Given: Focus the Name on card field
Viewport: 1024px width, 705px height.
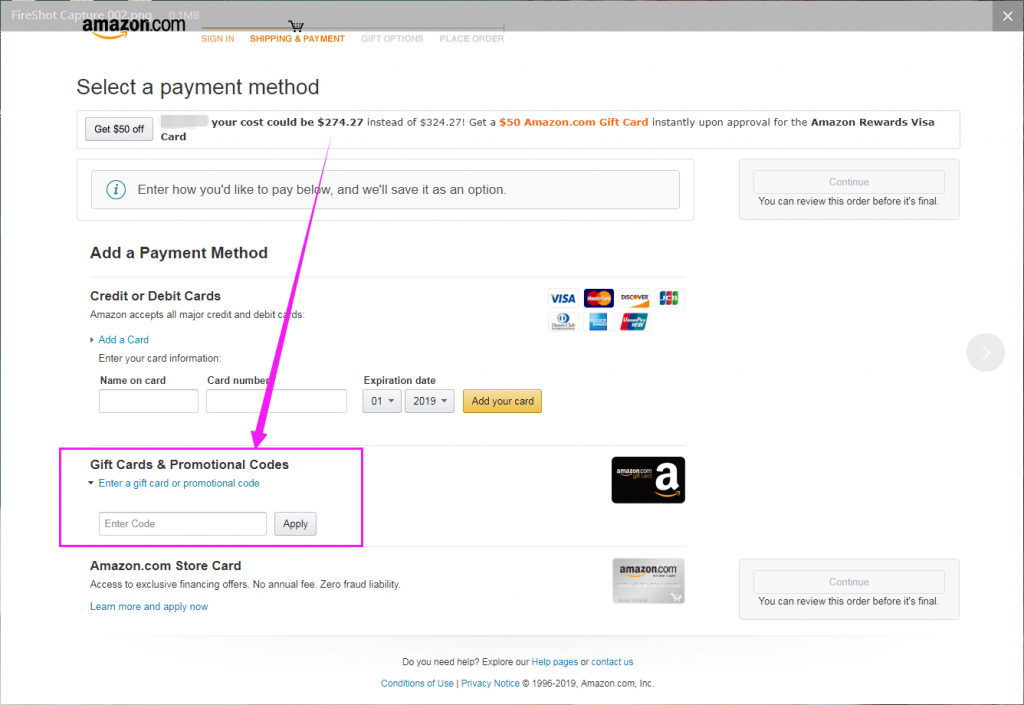Looking at the screenshot, I should [x=148, y=401].
